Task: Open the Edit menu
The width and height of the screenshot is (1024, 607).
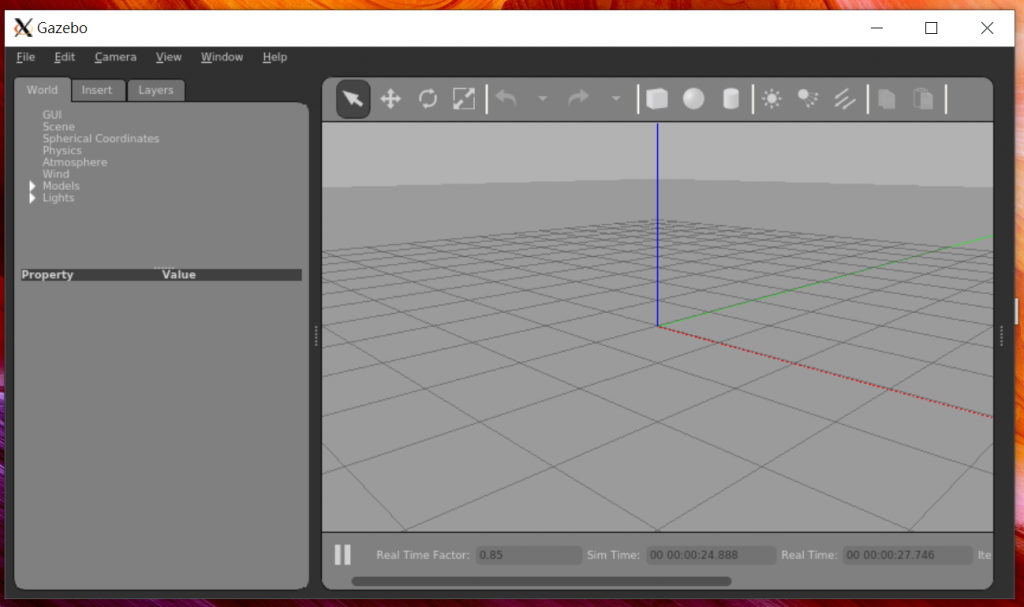Action: pos(64,57)
